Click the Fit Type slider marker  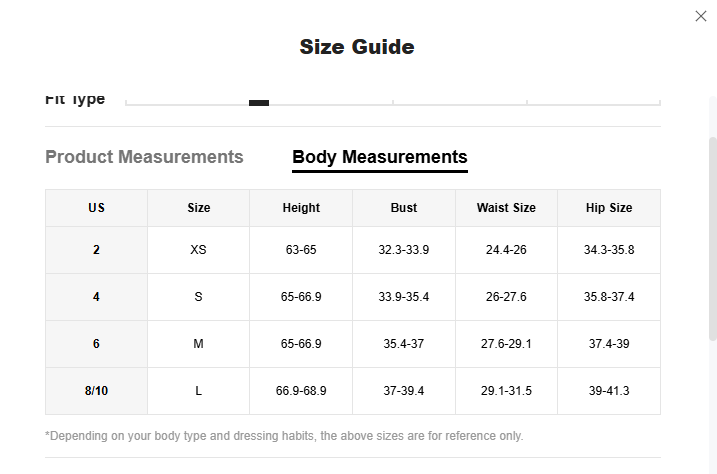[x=259, y=102]
